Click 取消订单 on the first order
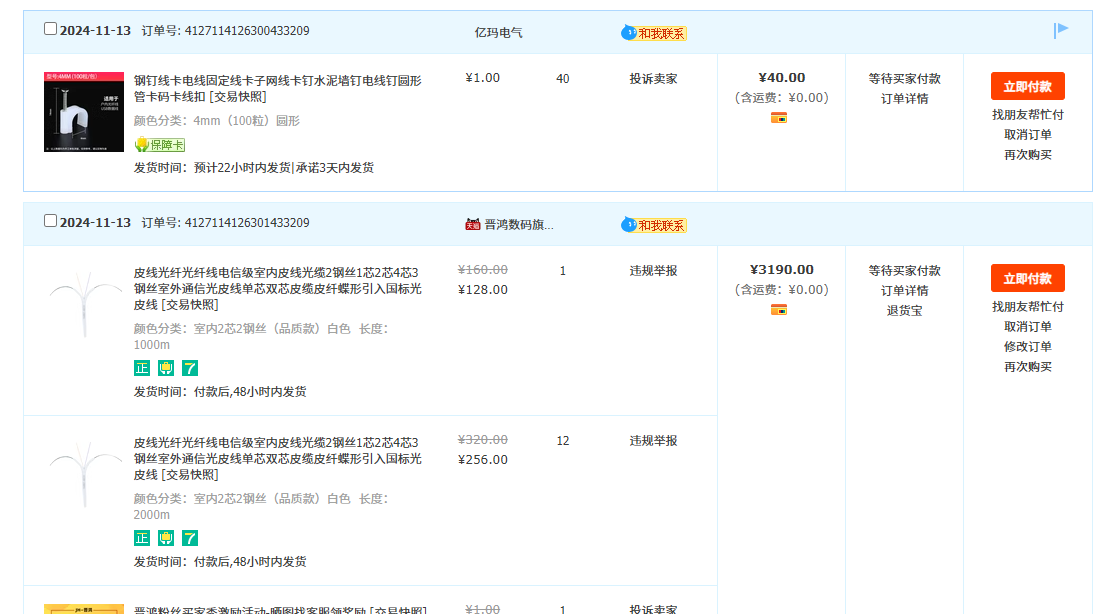This screenshot has height=614, width=1104. pyautogui.click(x=1028, y=134)
